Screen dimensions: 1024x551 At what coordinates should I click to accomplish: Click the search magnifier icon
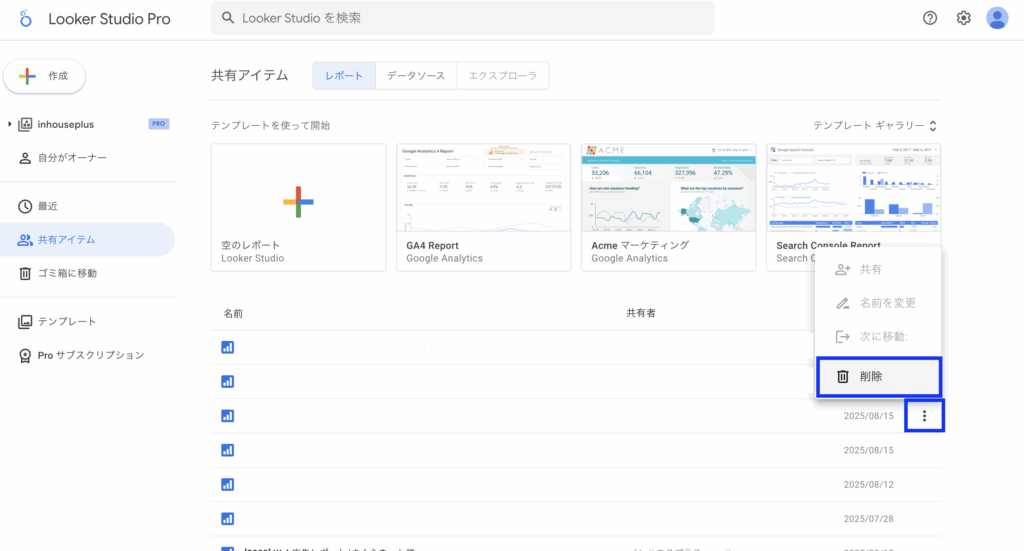[228, 18]
